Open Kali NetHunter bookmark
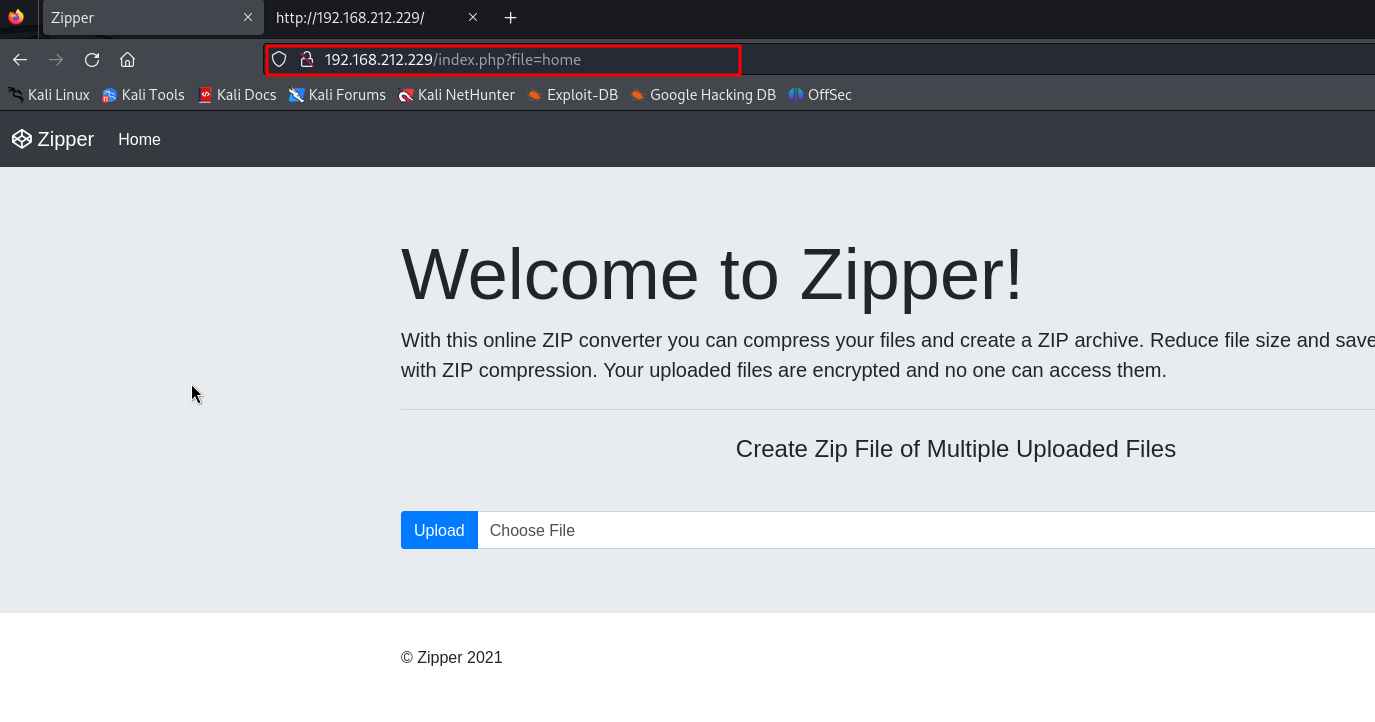Viewport: 1375px width, 722px height. tap(456, 95)
